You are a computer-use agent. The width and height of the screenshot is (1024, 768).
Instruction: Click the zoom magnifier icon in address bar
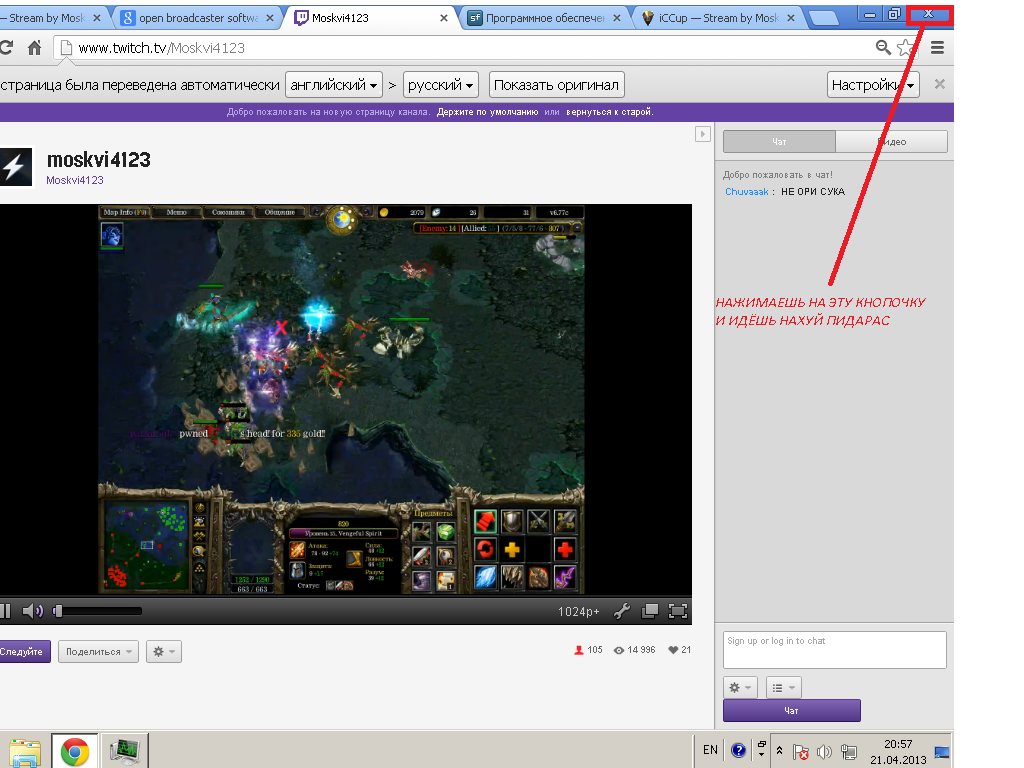[x=883, y=47]
